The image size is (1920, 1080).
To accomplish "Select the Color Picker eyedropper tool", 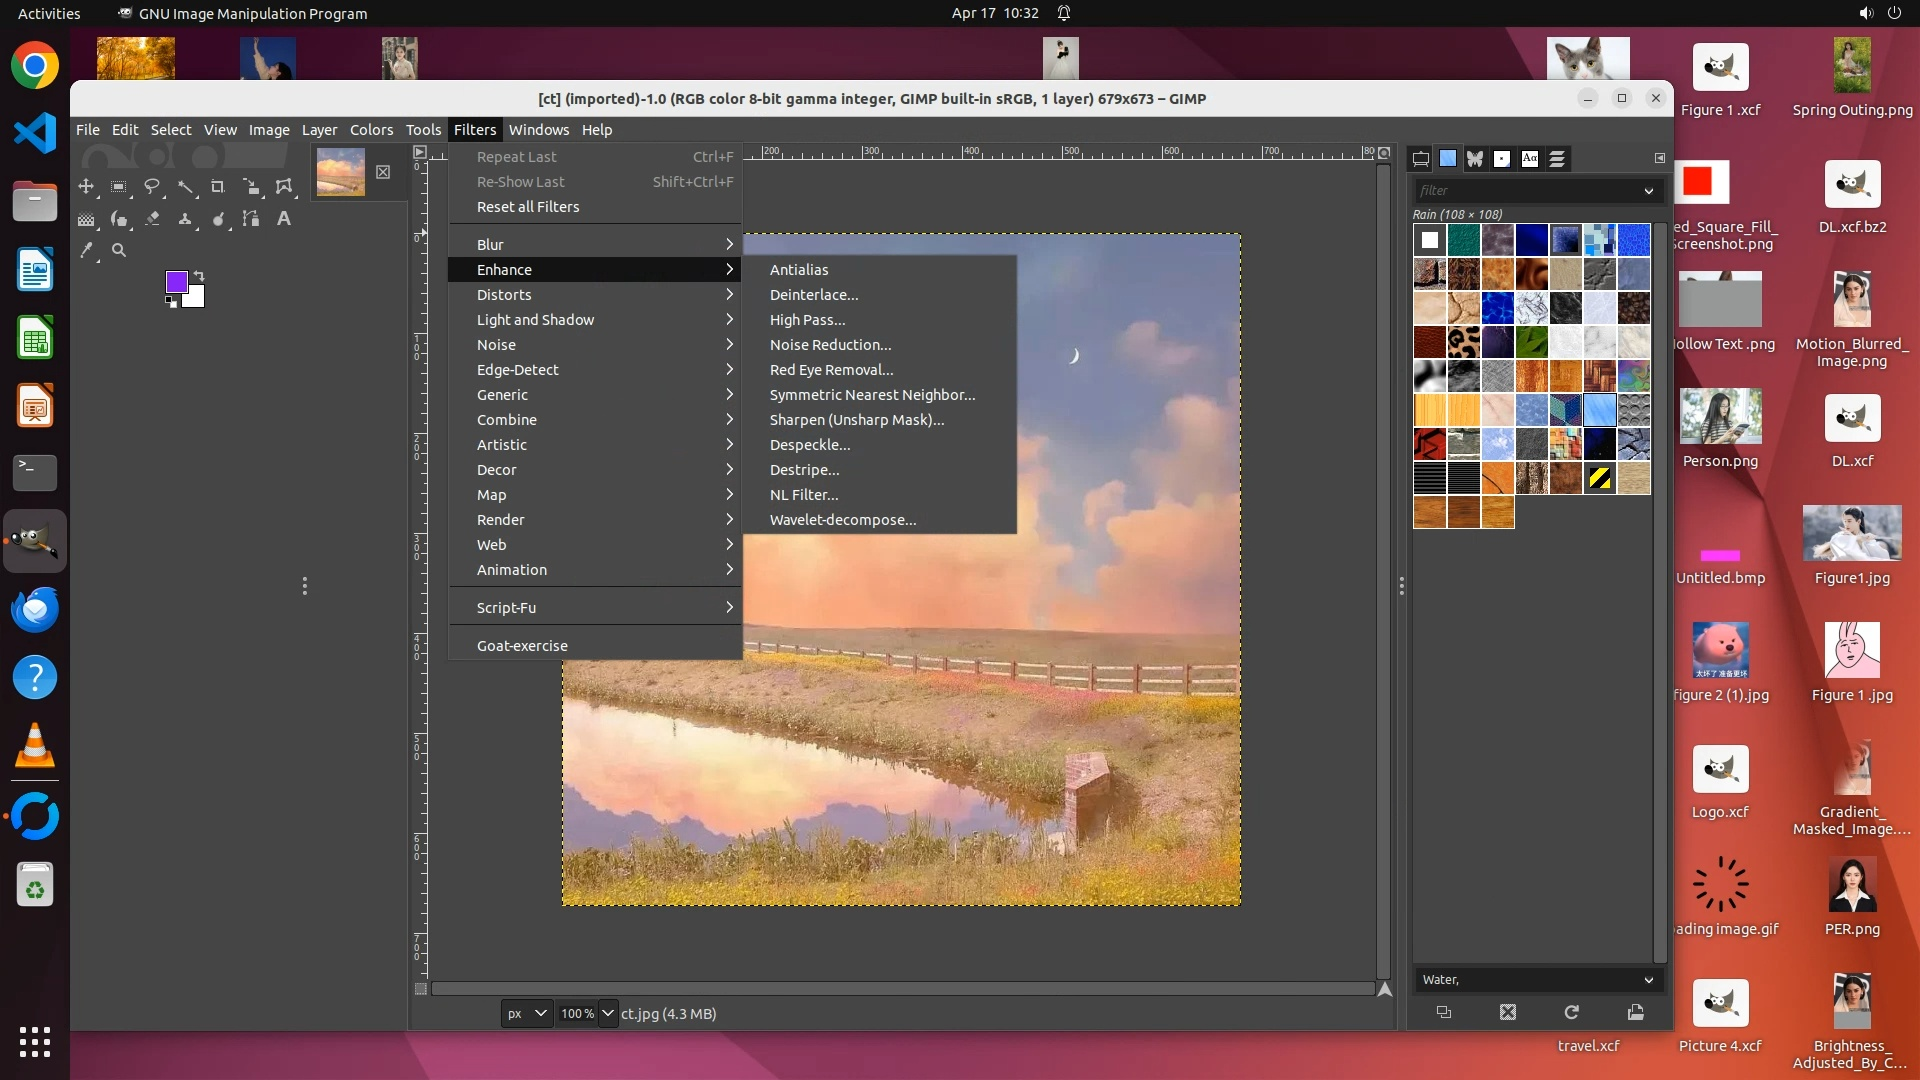I will [87, 251].
